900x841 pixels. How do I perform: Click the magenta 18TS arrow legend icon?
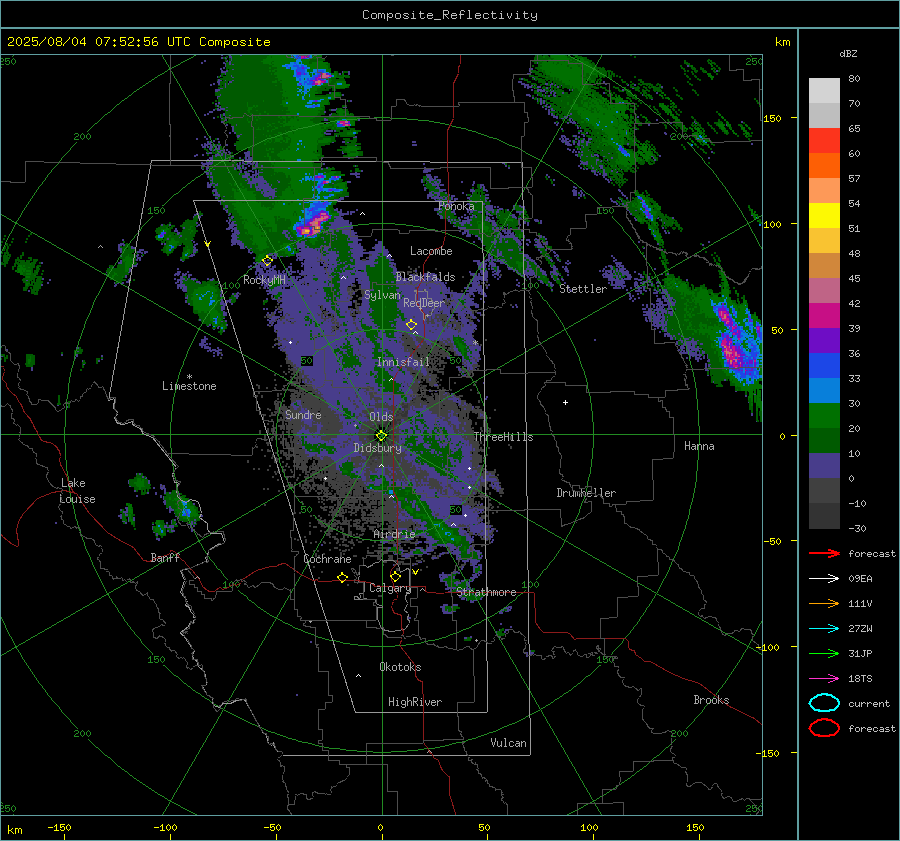[824, 679]
